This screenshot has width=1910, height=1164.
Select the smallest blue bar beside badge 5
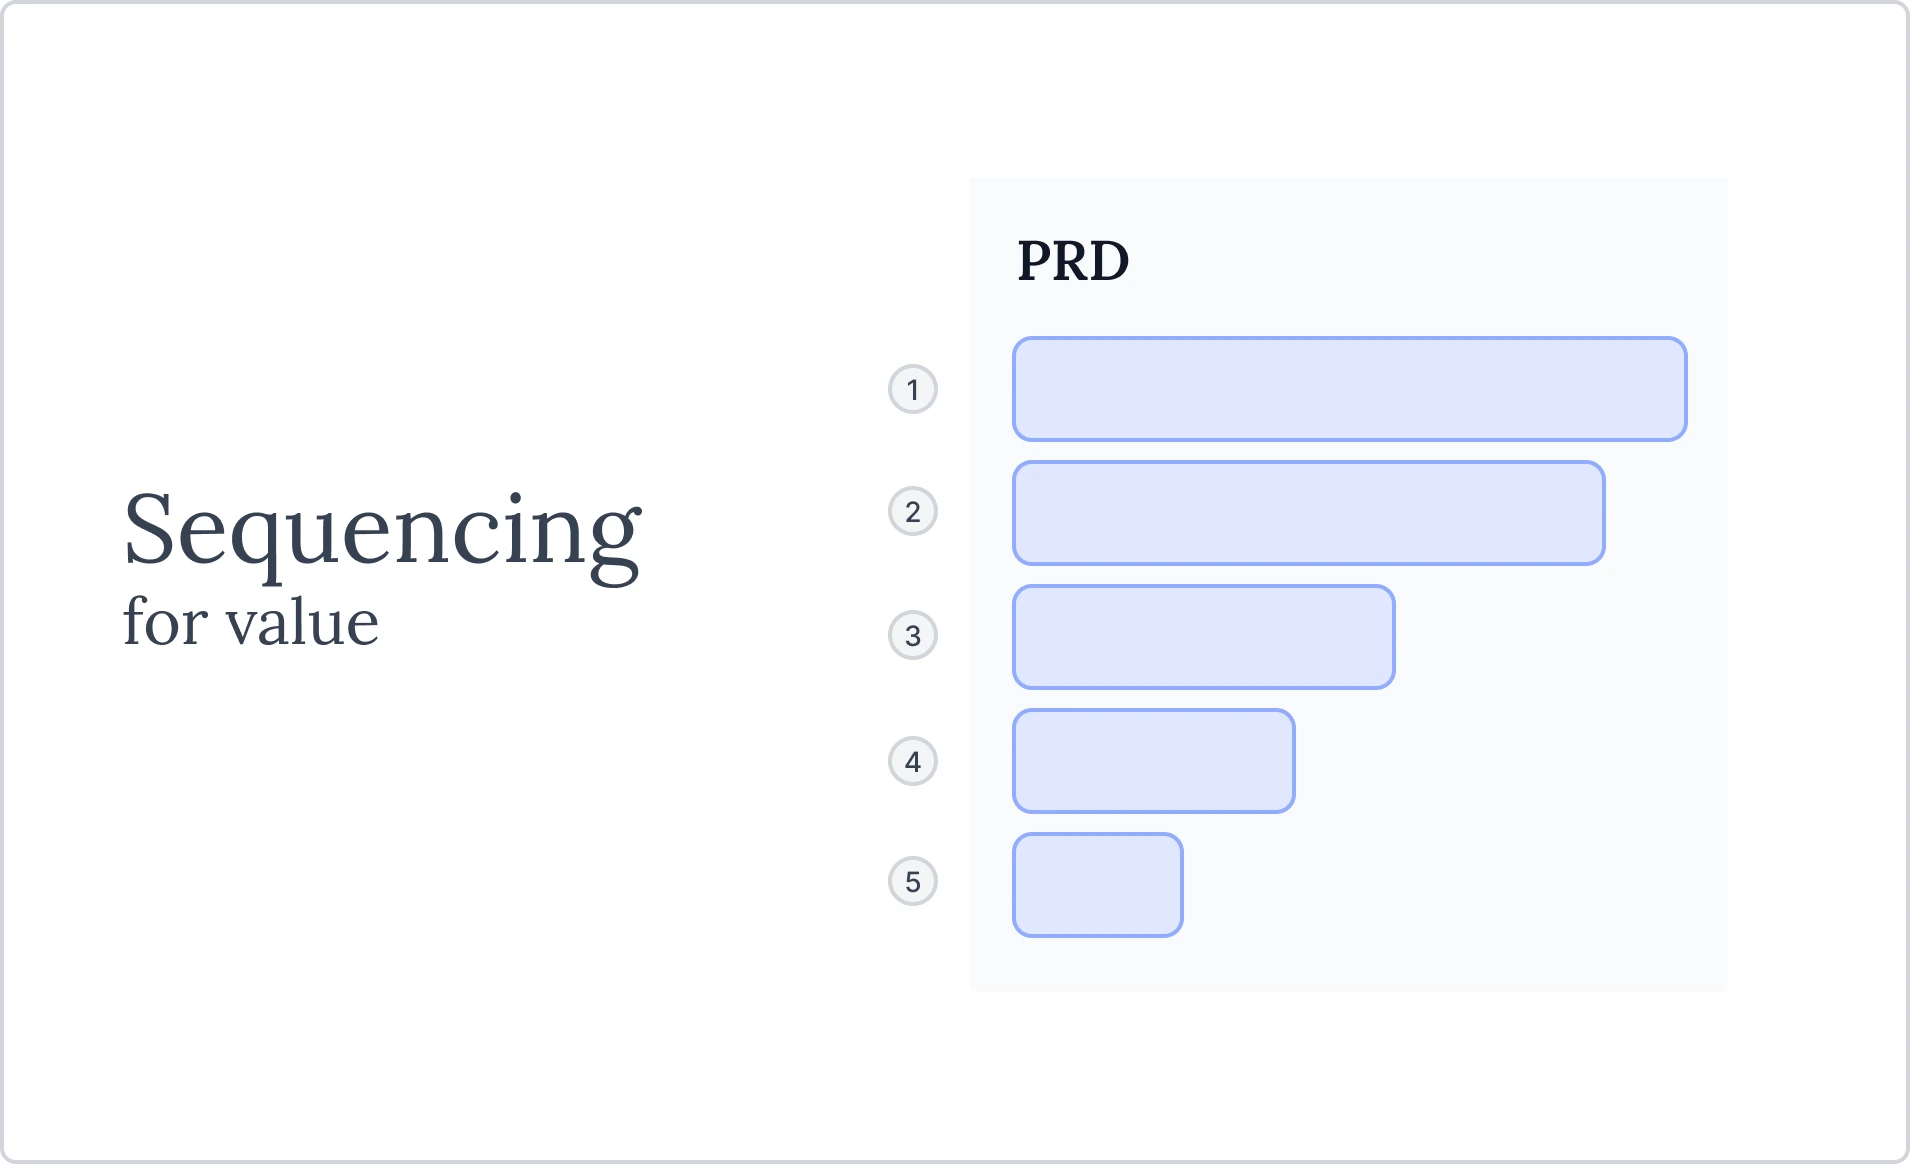[x=1097, y=885]
